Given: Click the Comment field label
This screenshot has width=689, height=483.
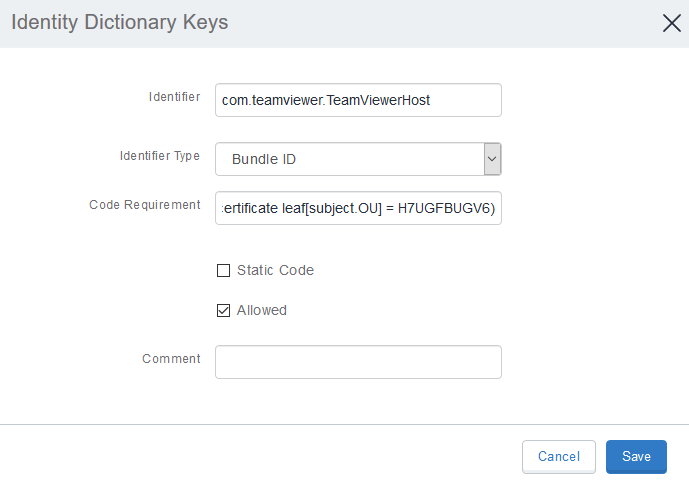Looking at the screenshot, I should 171,359.
